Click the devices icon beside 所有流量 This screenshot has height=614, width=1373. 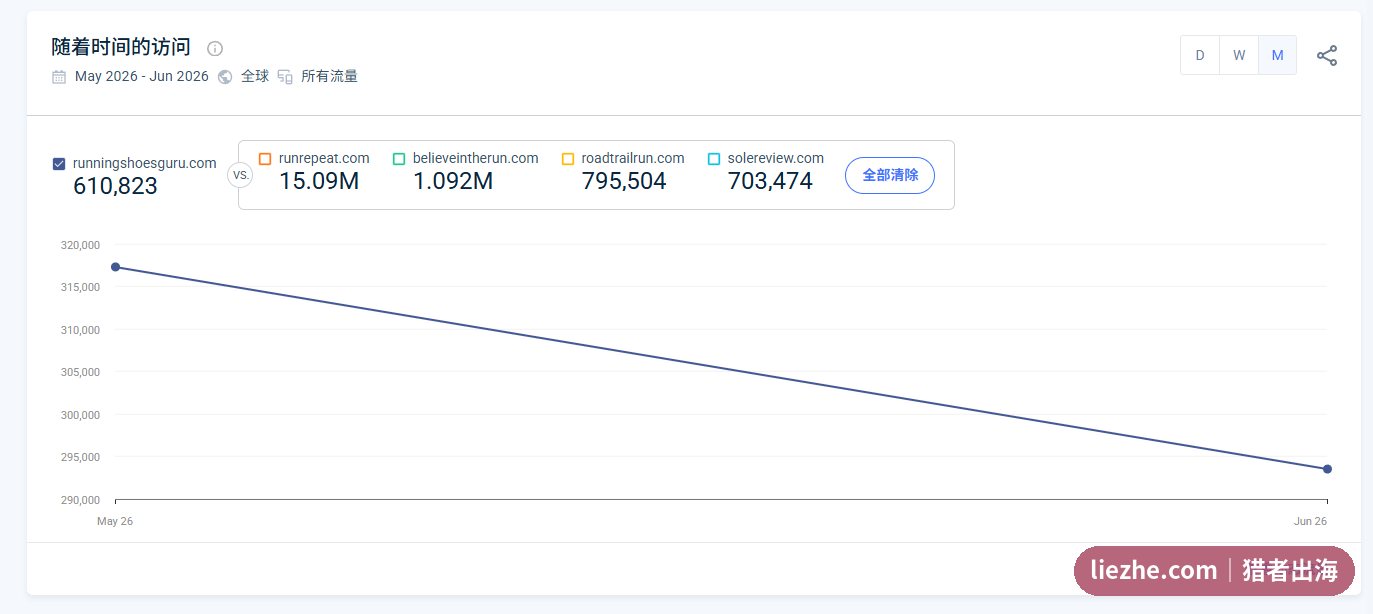click(285, 77)
